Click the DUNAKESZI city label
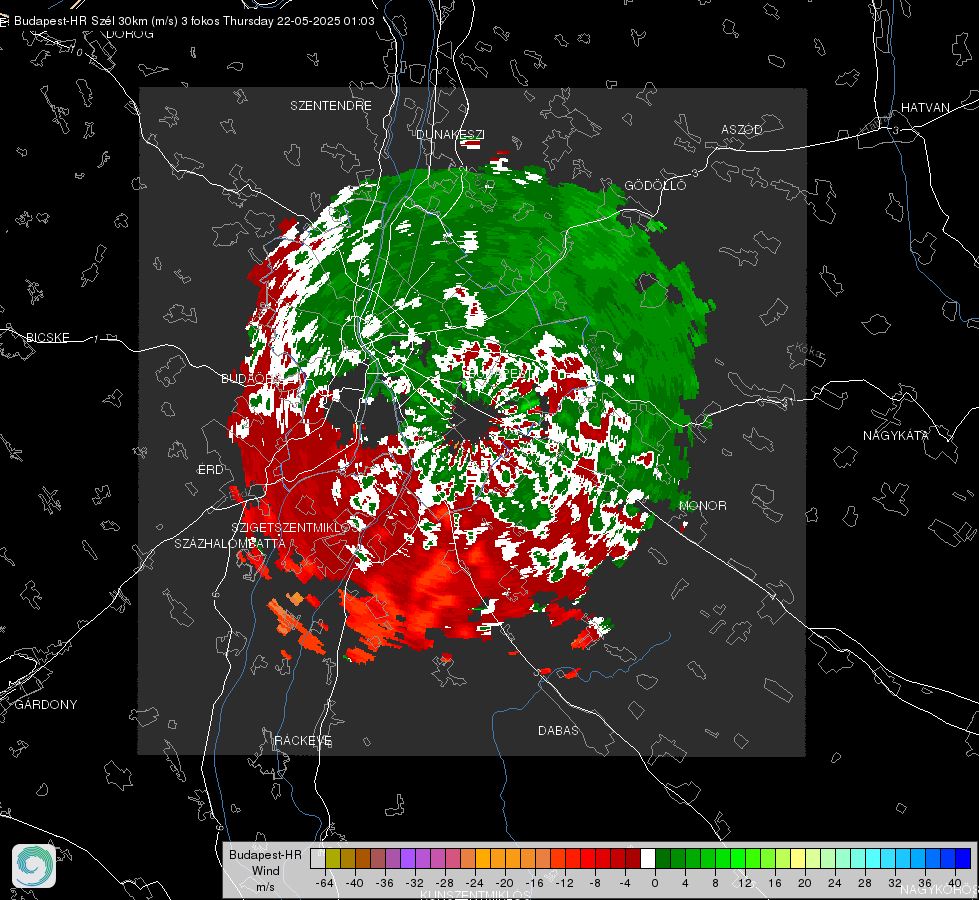This screenshot has height=900, width=979. (450, 134)
